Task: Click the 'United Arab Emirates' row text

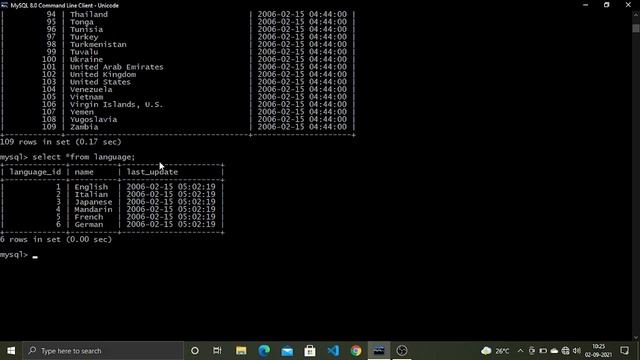Action: [116, 67]
